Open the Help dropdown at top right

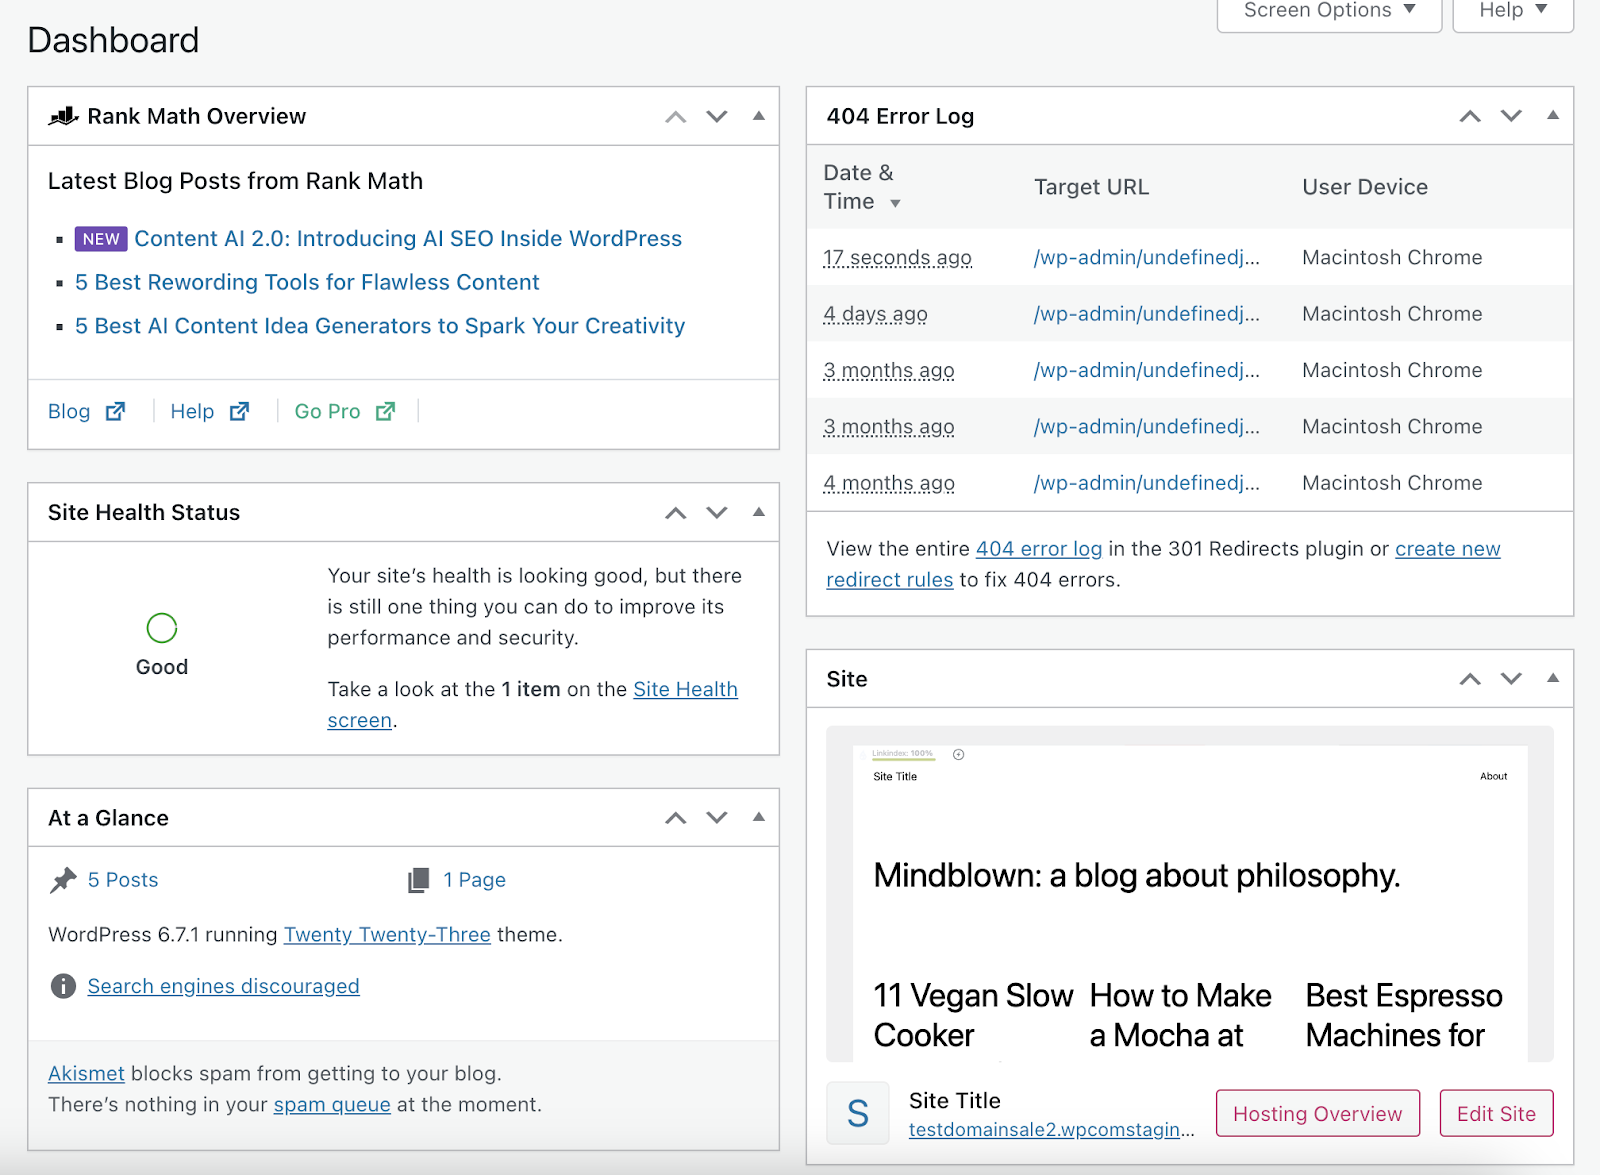tap(1511, 10)
